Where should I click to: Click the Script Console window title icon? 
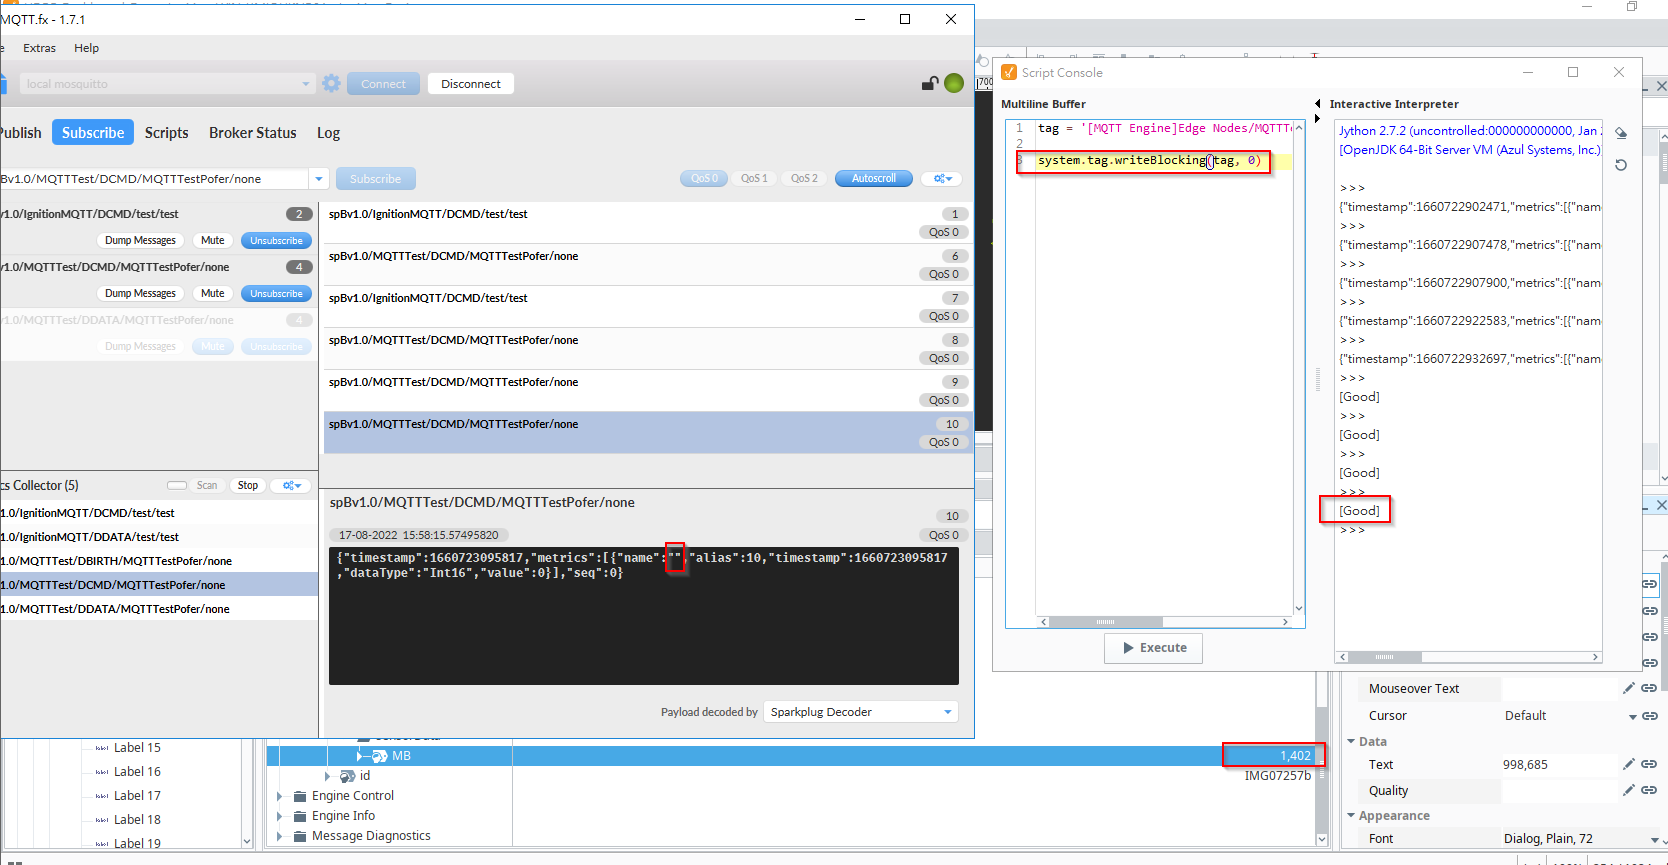(1009, 72)
